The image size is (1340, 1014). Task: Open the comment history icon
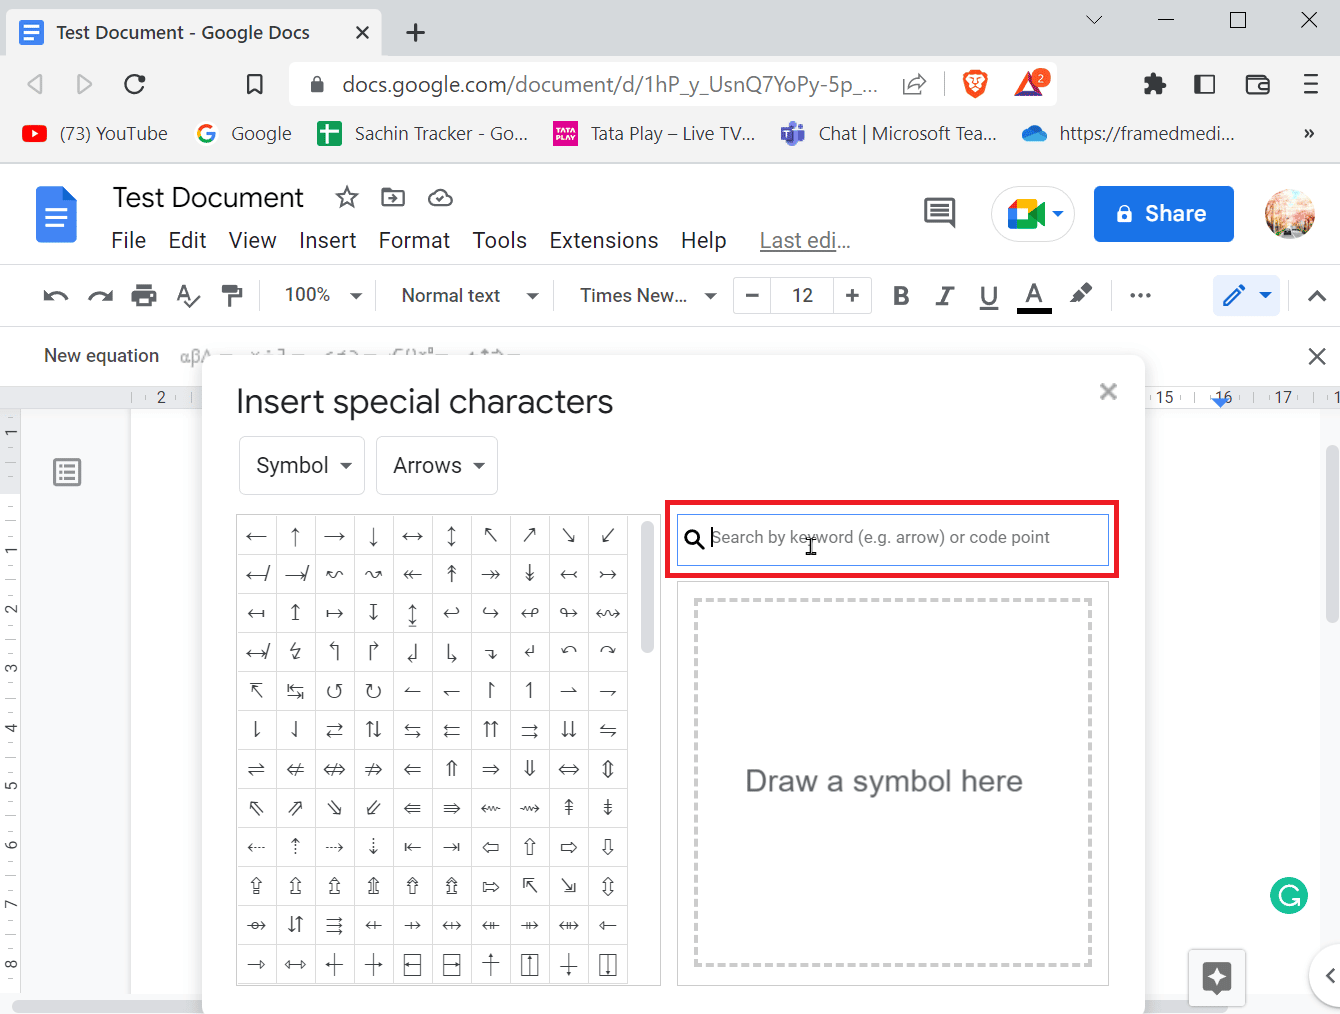click(x=940, y=212)
